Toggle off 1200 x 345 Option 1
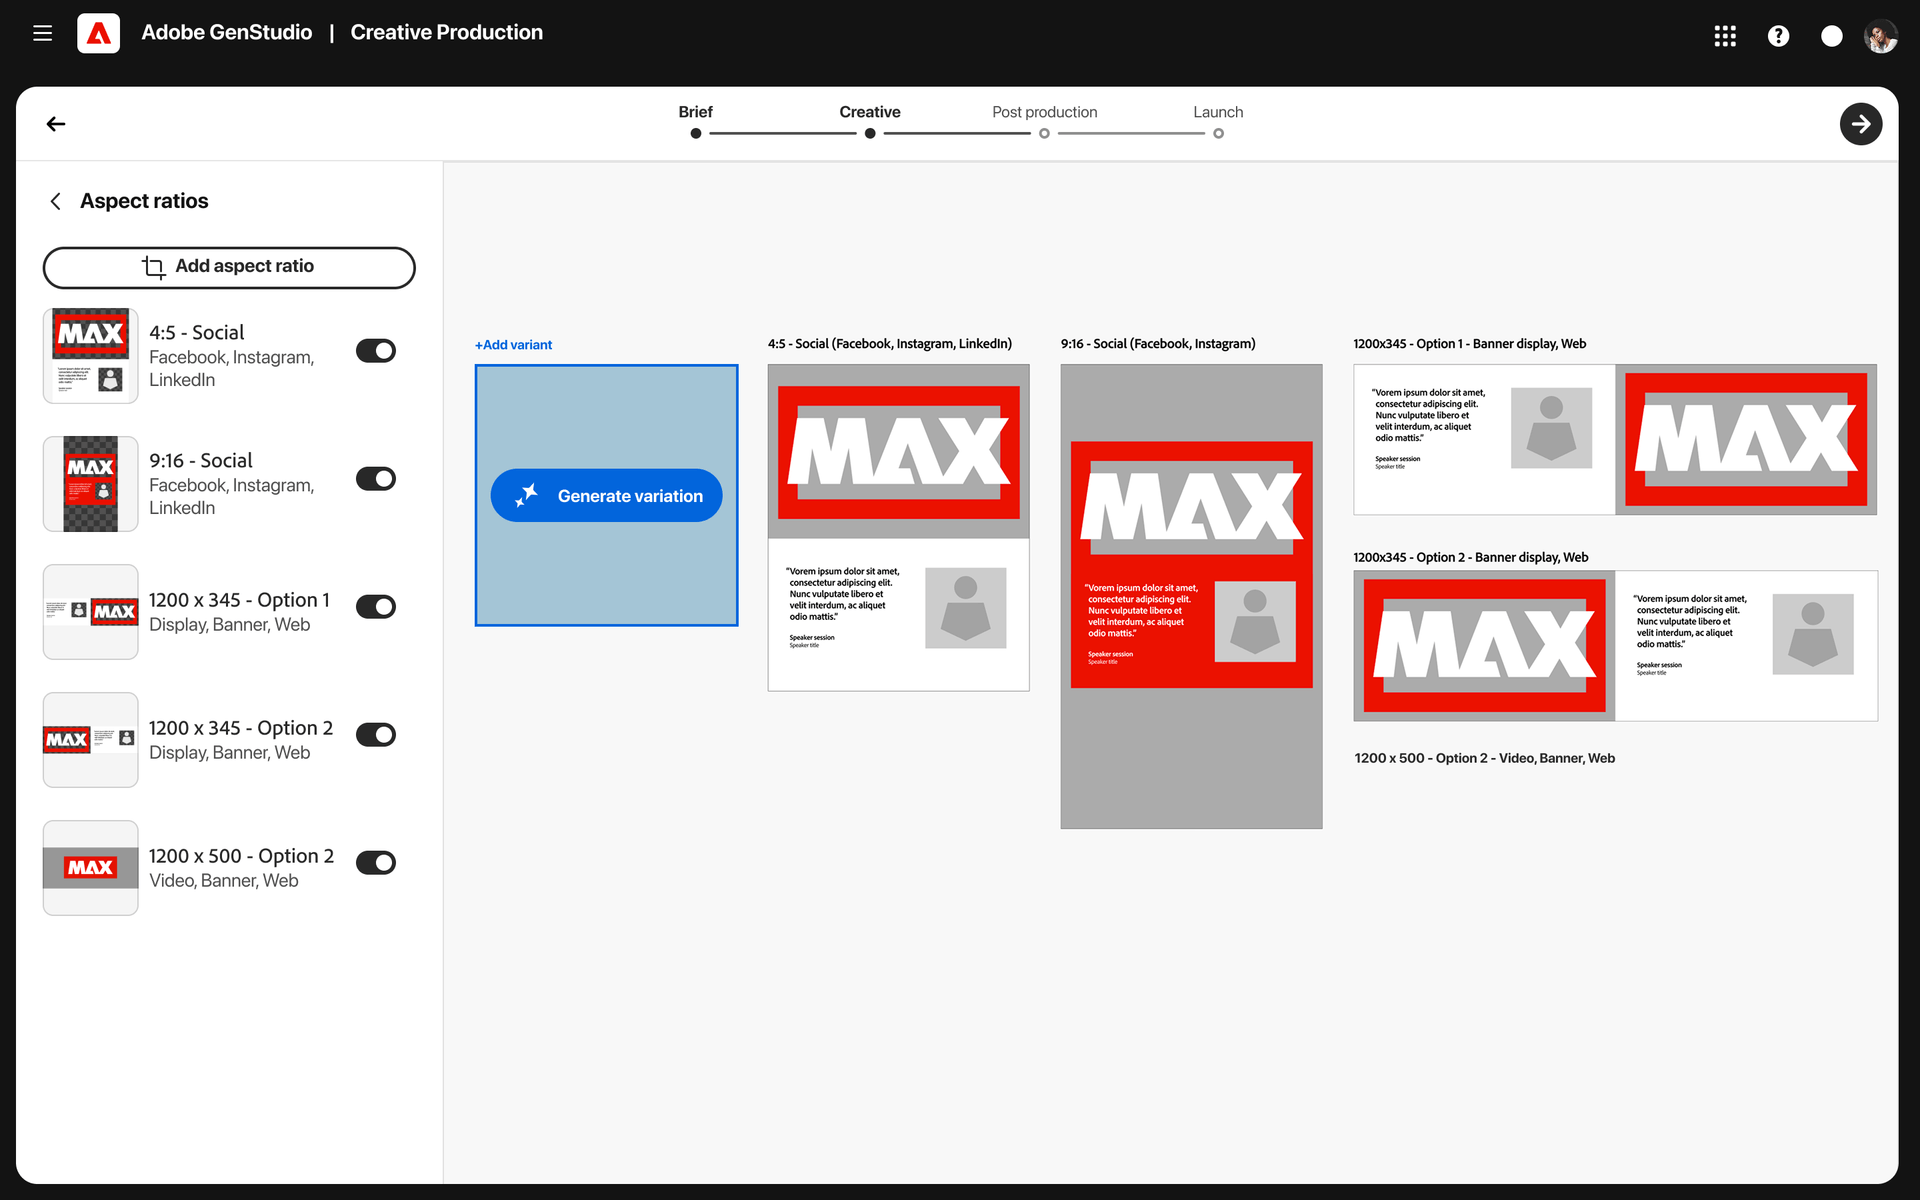 pos(376,607)
